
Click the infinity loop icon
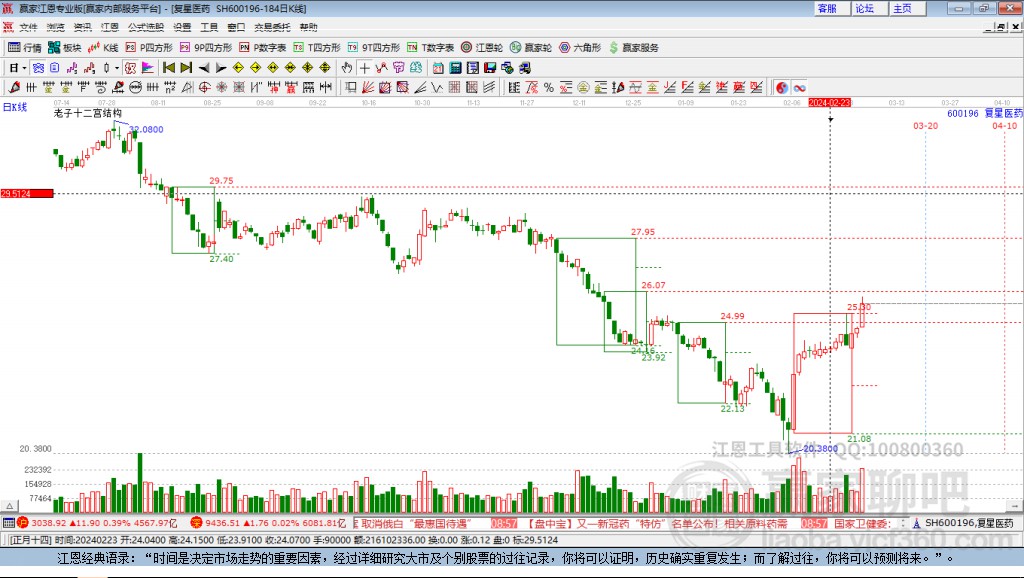click(799, 88)
